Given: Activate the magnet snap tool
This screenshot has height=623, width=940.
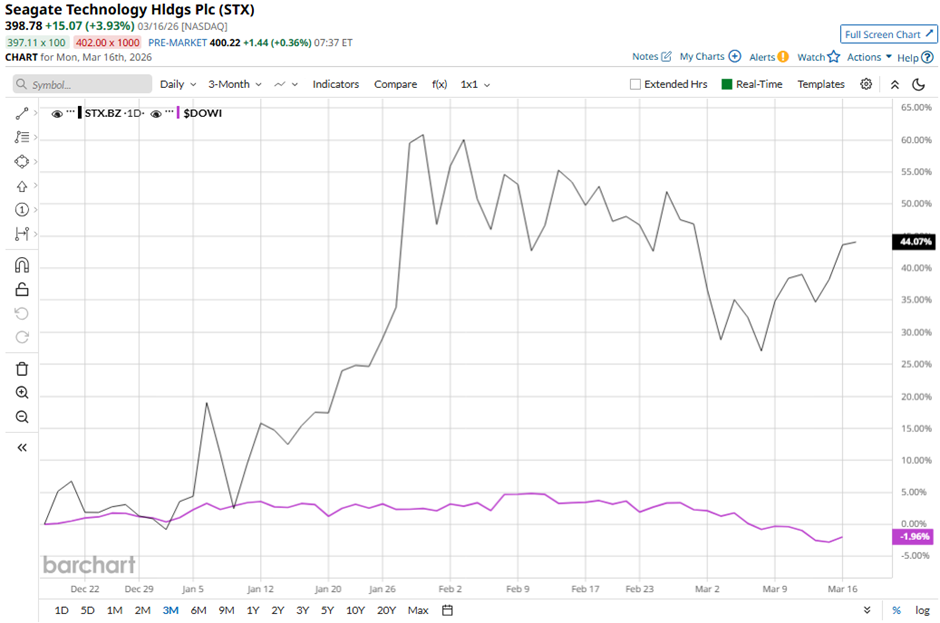Looking at the screenshot, I should click(22, 265).
